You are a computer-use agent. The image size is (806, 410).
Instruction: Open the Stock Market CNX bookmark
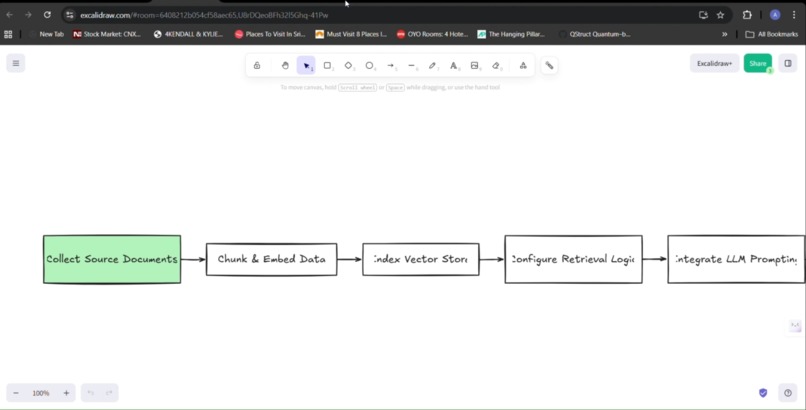point(107,34)
